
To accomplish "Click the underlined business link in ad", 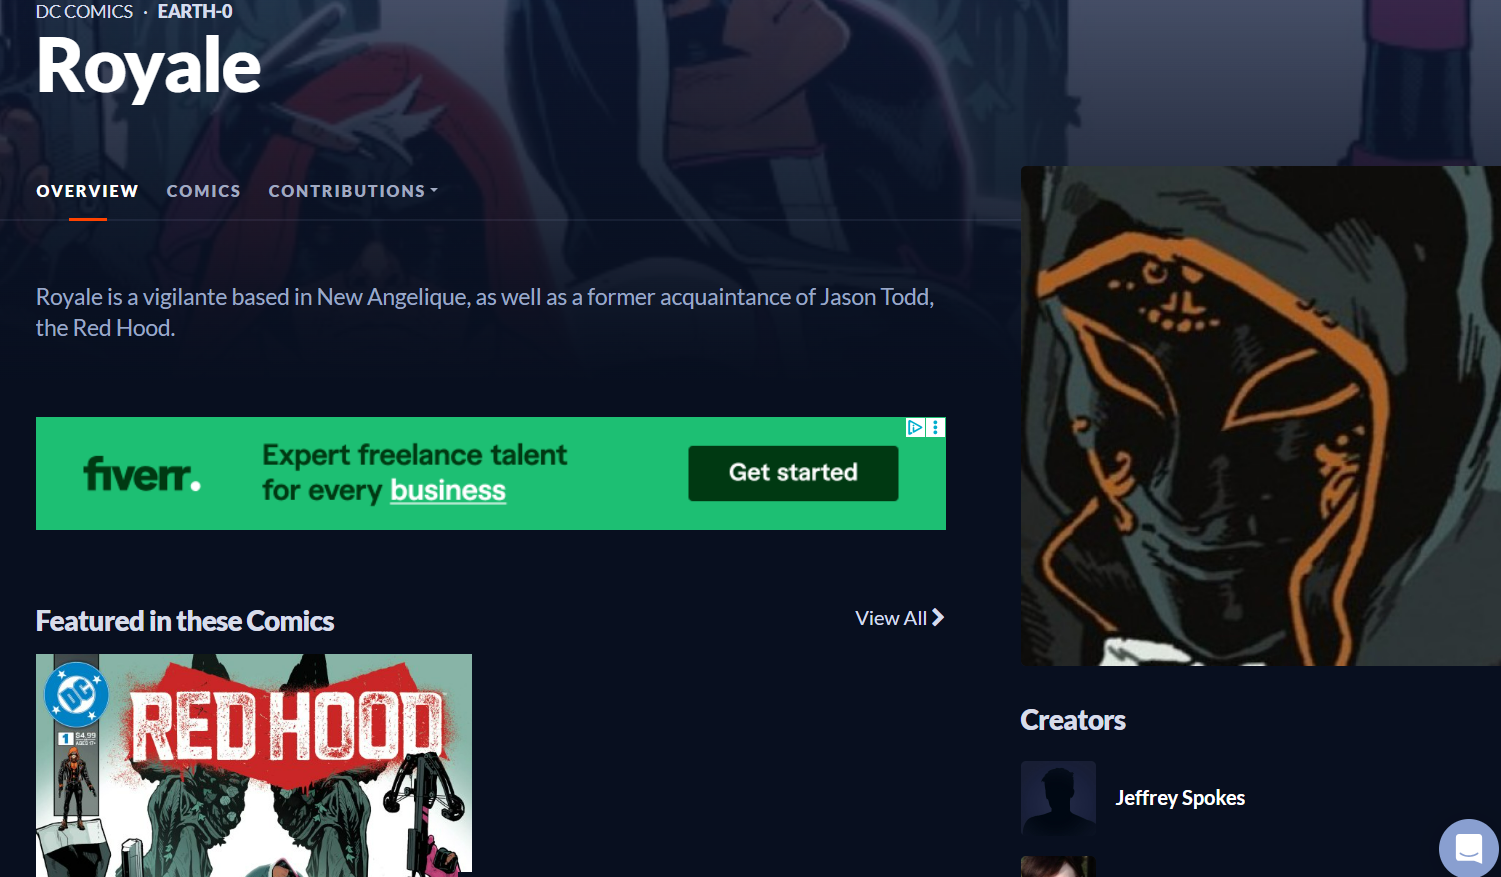I will (x=448, y=490).
